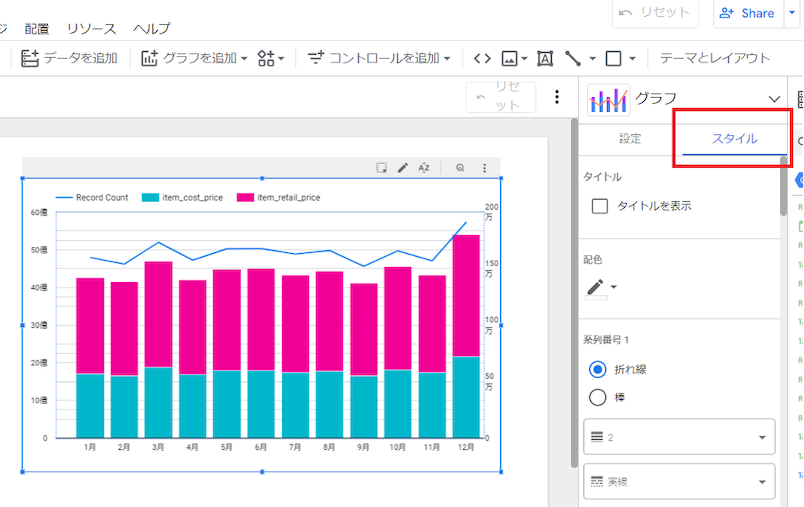The image size is (804, 507).
Task: Open the chart's three-dot options menu
Action: tap(485, 168)
